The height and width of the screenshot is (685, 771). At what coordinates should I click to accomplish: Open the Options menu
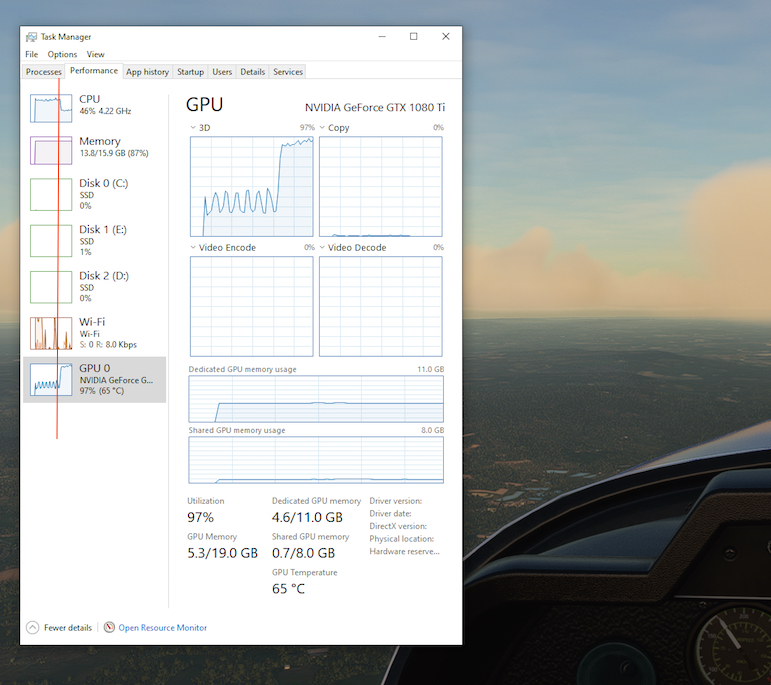point(62,54)
